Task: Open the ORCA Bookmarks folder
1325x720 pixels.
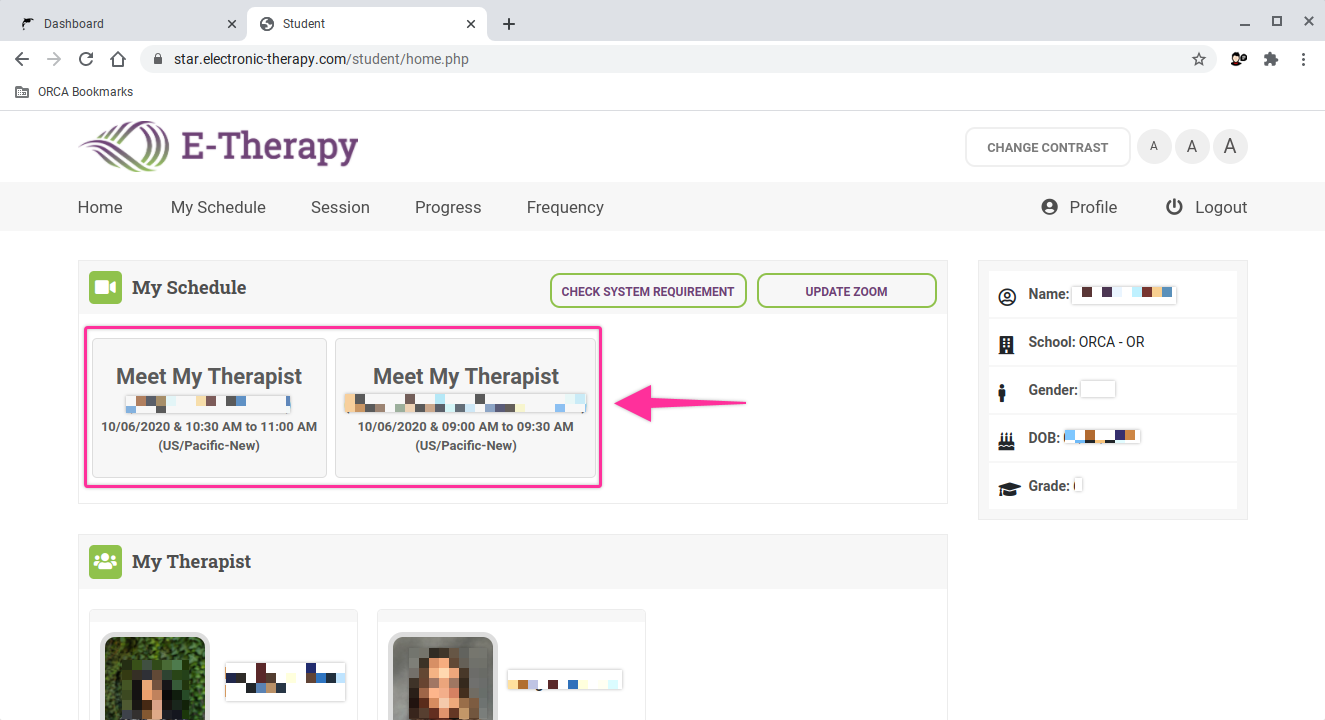Action: coord(74,92)
